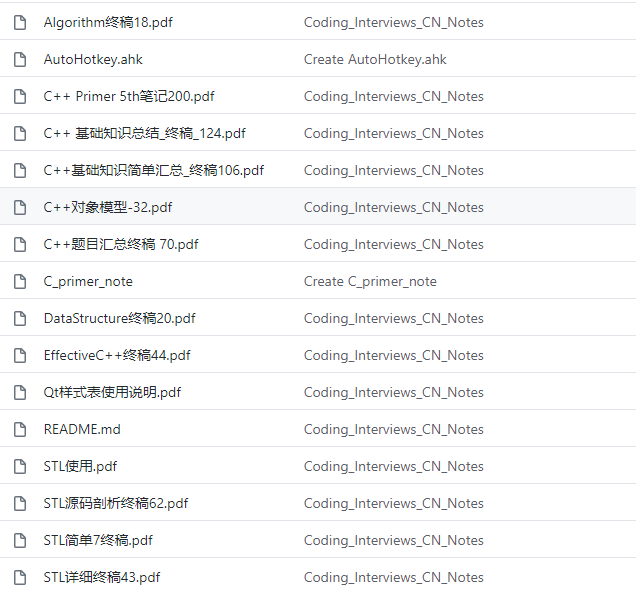This screenshot has width=636, height=590.
Task: Open commit message in C++对象模型-32.pdf row
Action: pos(394,207)
